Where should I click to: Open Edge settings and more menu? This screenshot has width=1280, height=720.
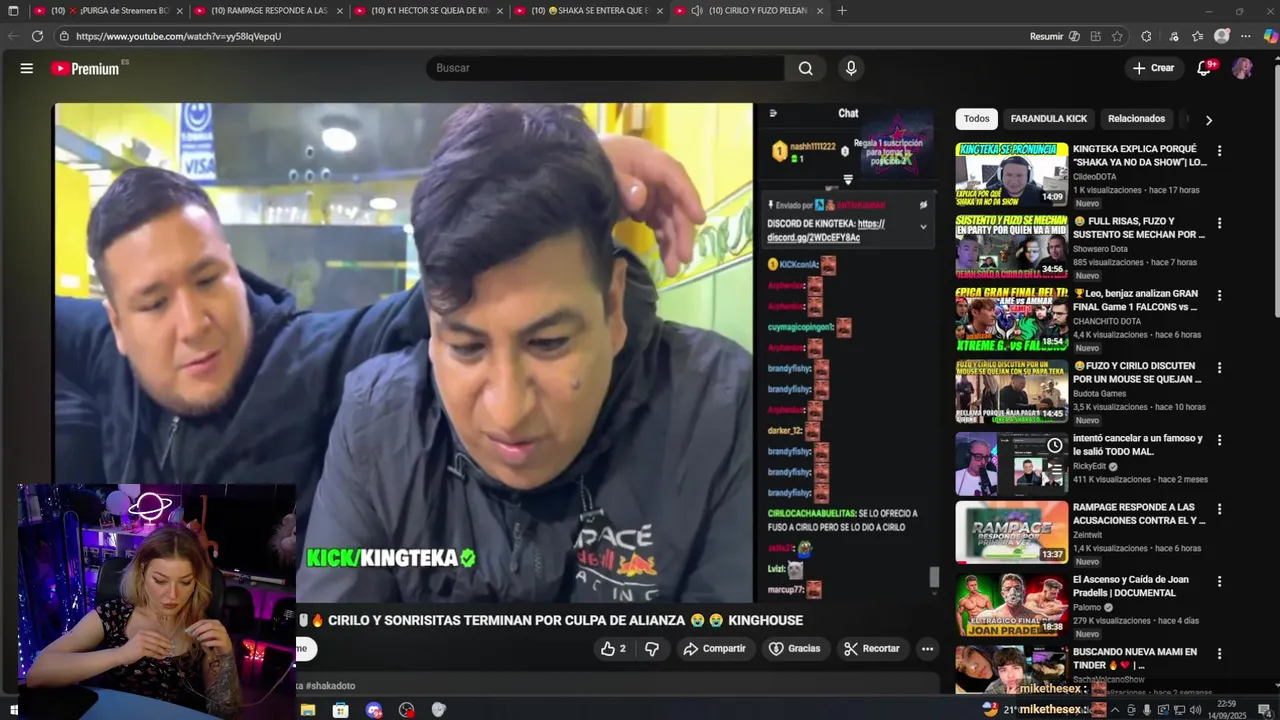pyautogui.click(x=1246, y=36)
